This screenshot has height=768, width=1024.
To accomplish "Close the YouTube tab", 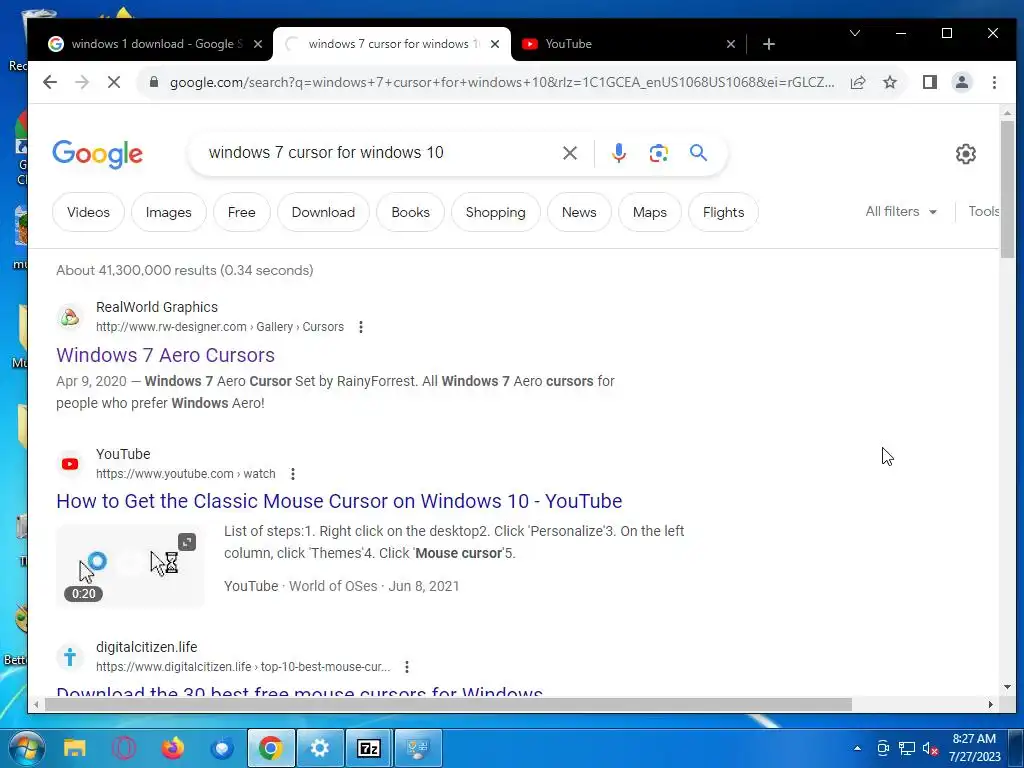I will (x=731, y=44).
